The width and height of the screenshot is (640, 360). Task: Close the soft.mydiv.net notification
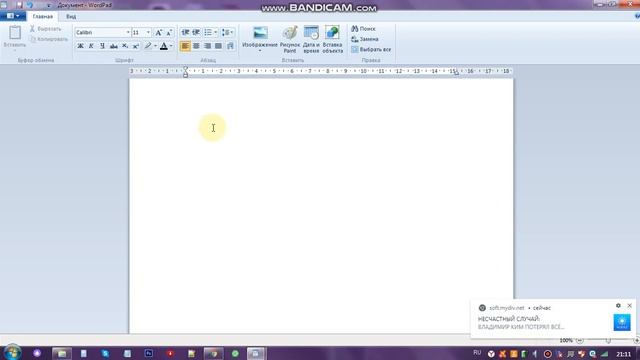[x=629, y=305]
